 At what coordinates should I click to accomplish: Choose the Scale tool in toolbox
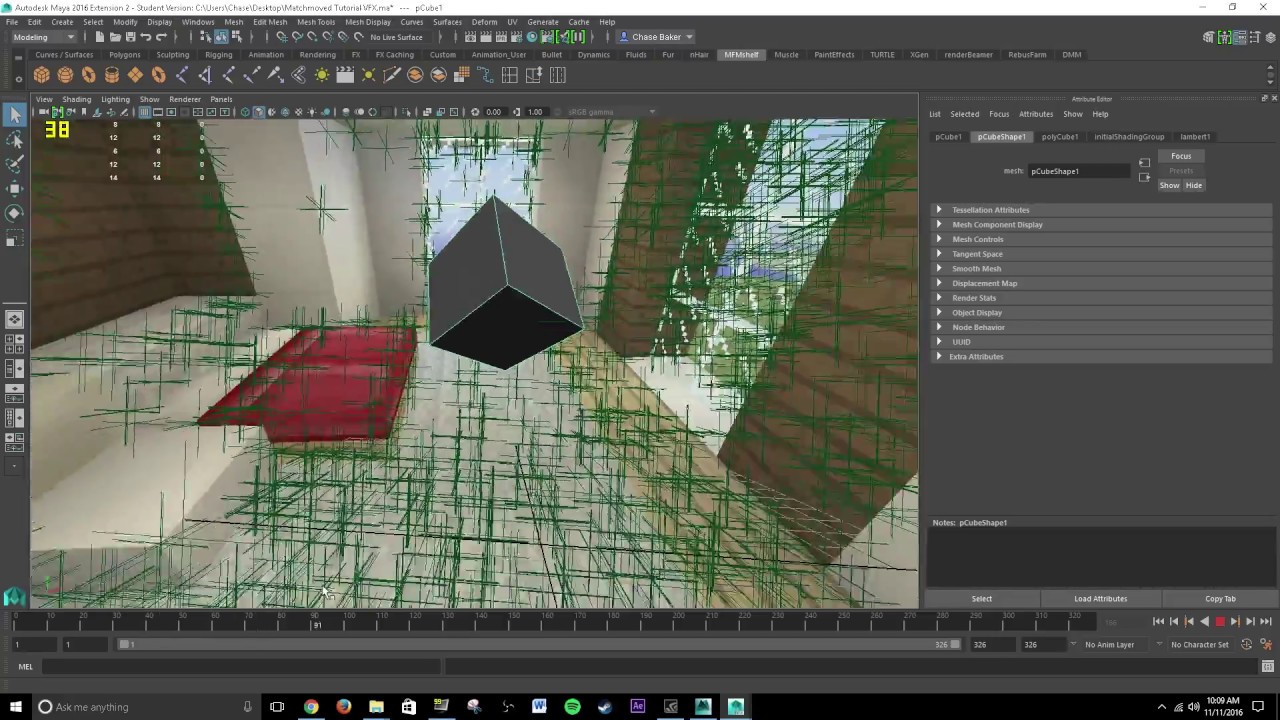(14, 238)
